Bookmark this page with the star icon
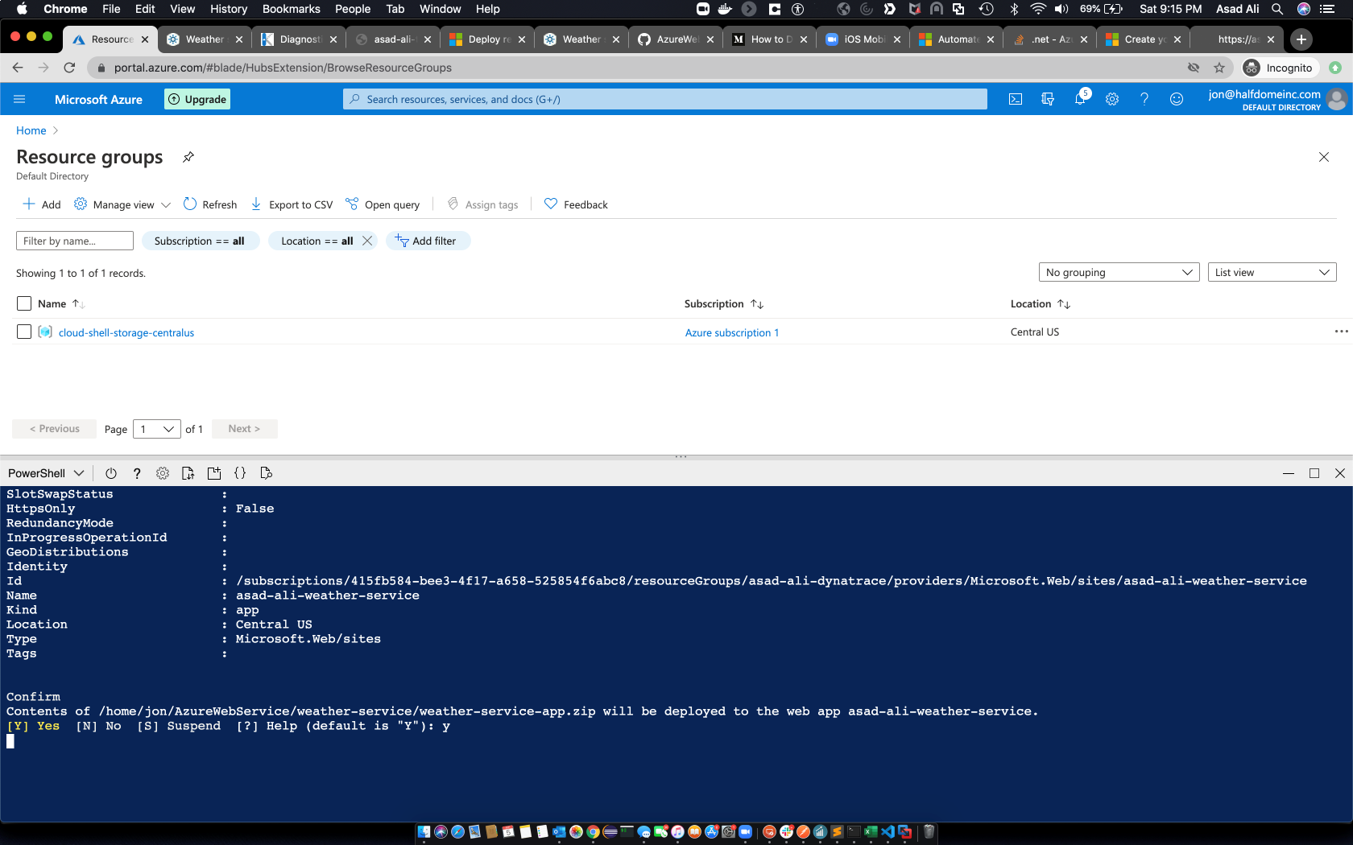 click(x=1219, y=68)
